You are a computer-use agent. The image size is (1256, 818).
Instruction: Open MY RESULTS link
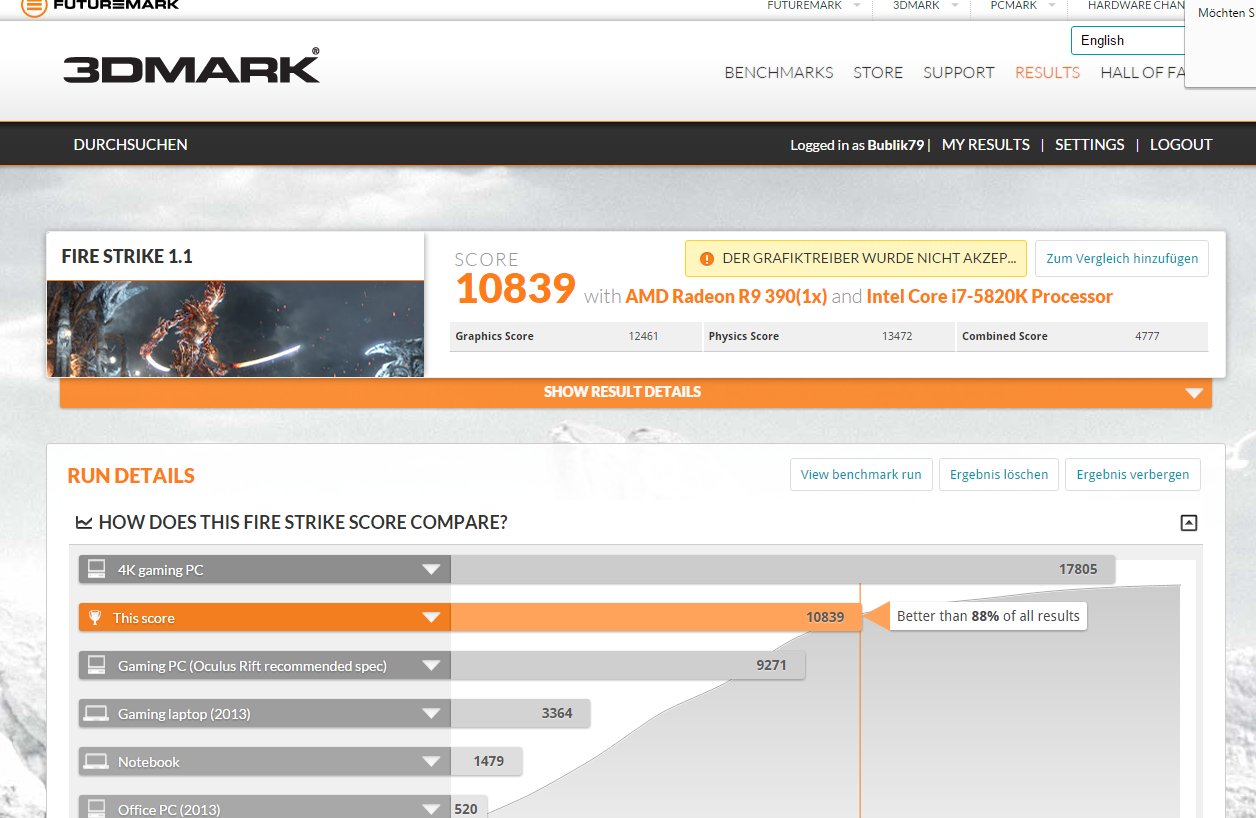[x=986, y=144]
